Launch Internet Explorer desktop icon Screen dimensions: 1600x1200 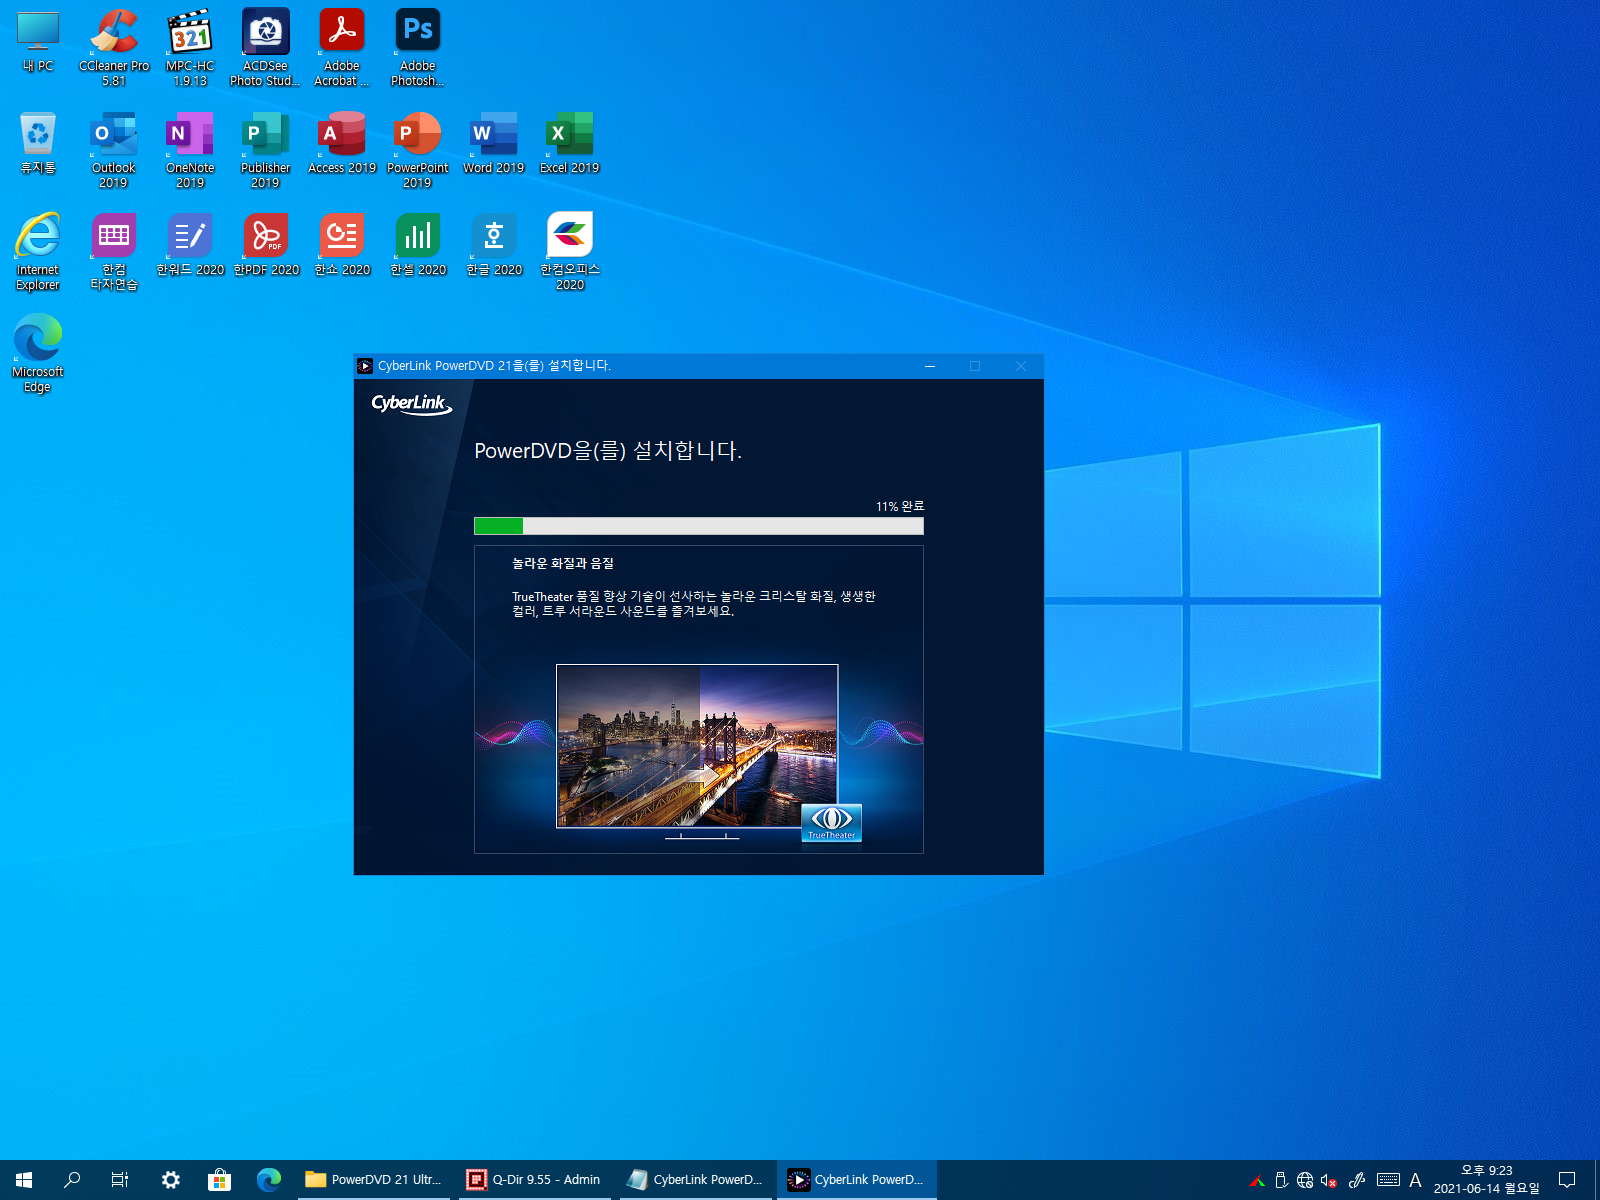click(38, 252)
